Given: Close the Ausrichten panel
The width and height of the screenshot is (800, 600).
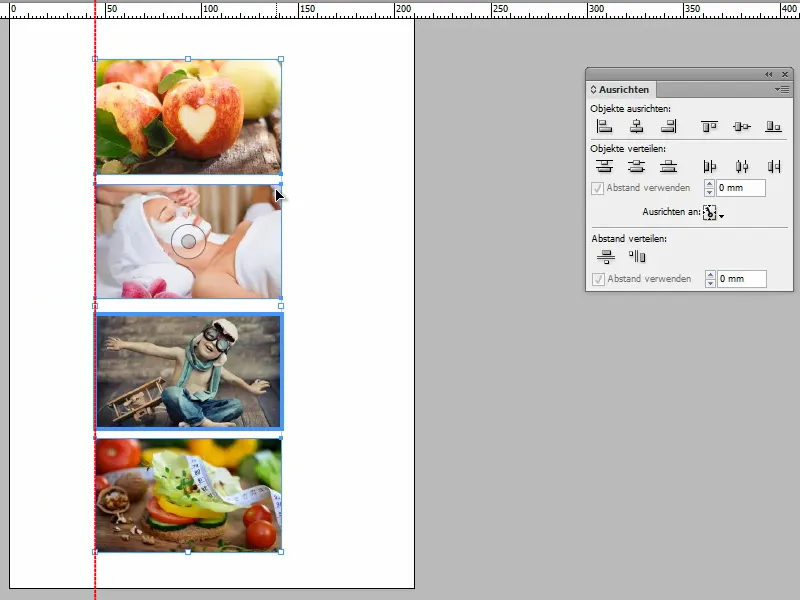Looking at the screenshot, I should coord(785,74).
